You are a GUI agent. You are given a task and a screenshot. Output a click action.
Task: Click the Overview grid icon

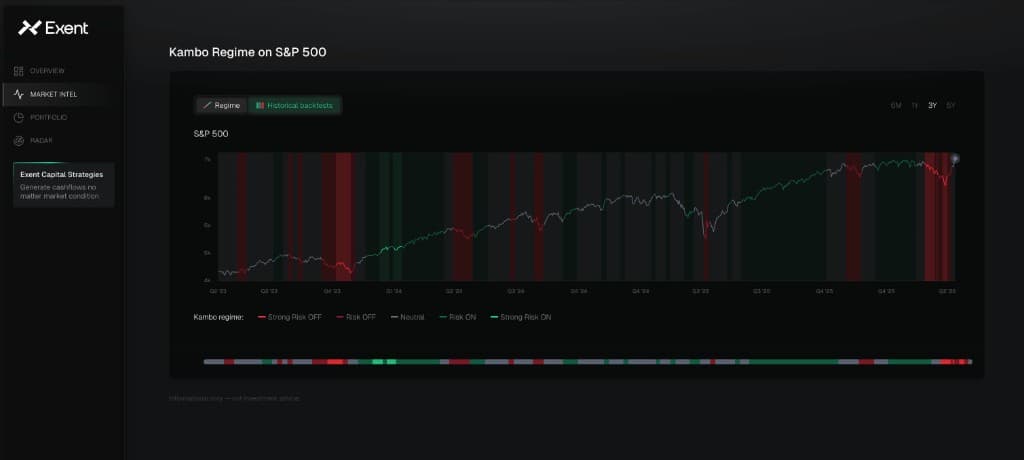pyautogui.click(x=18, y=71)
